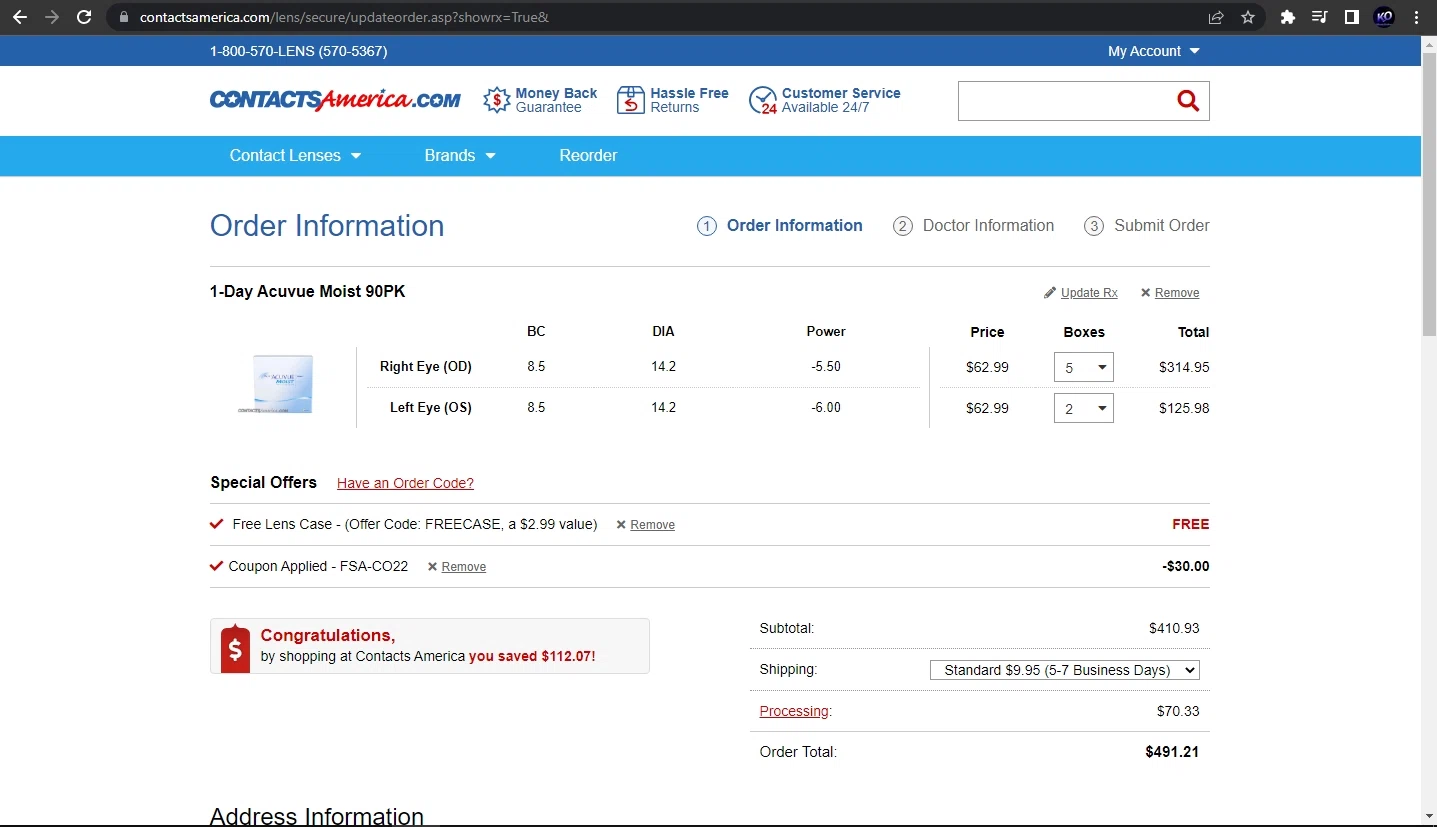1437x827 pixels.
Task: Click the Address Information heading
Action: [317, 816]
